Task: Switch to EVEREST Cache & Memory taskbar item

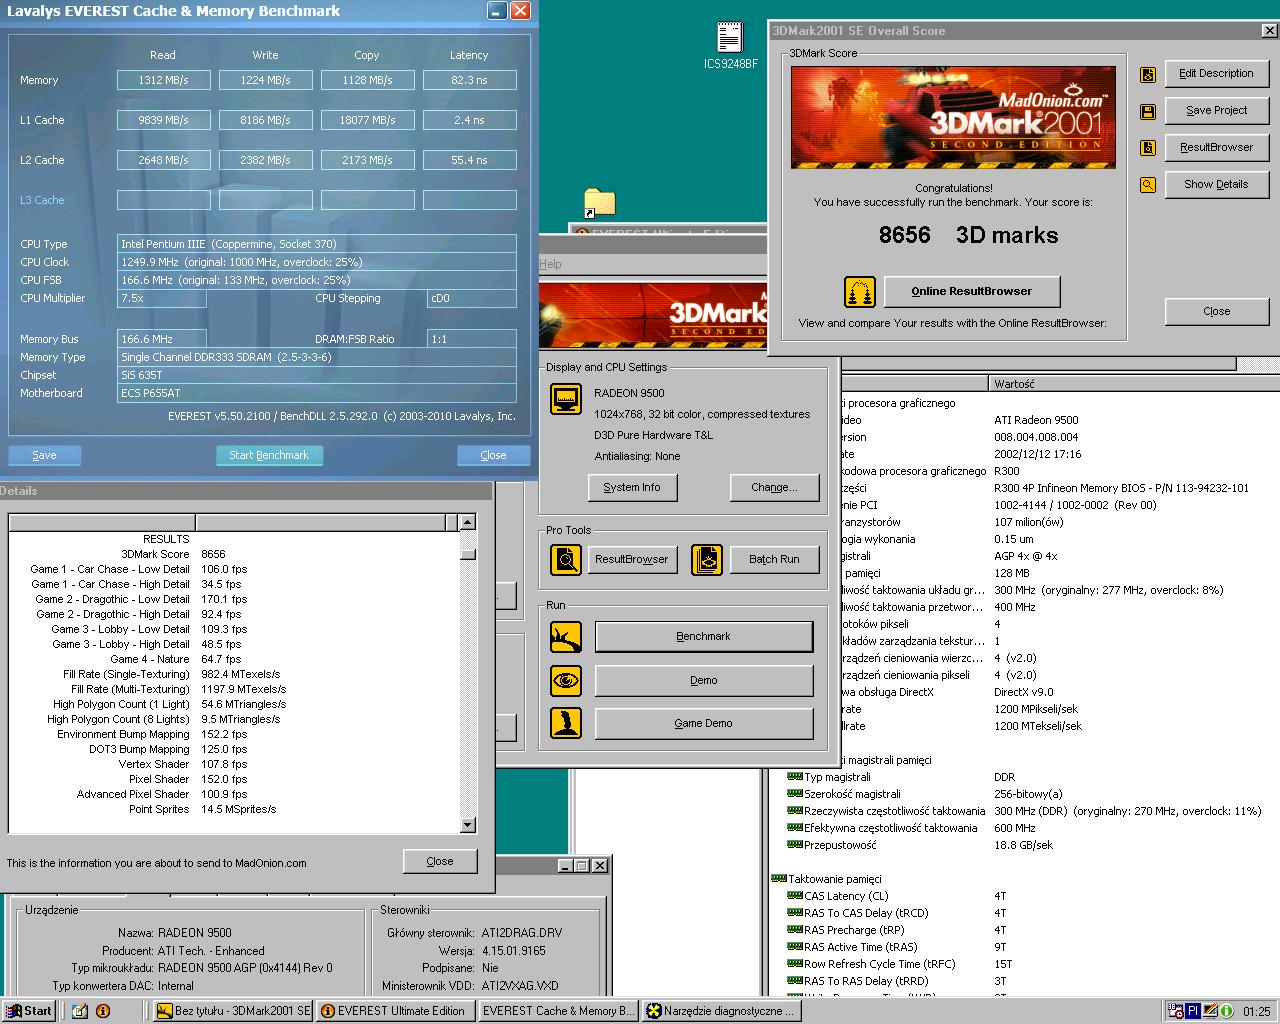Action: [558, 1011]
